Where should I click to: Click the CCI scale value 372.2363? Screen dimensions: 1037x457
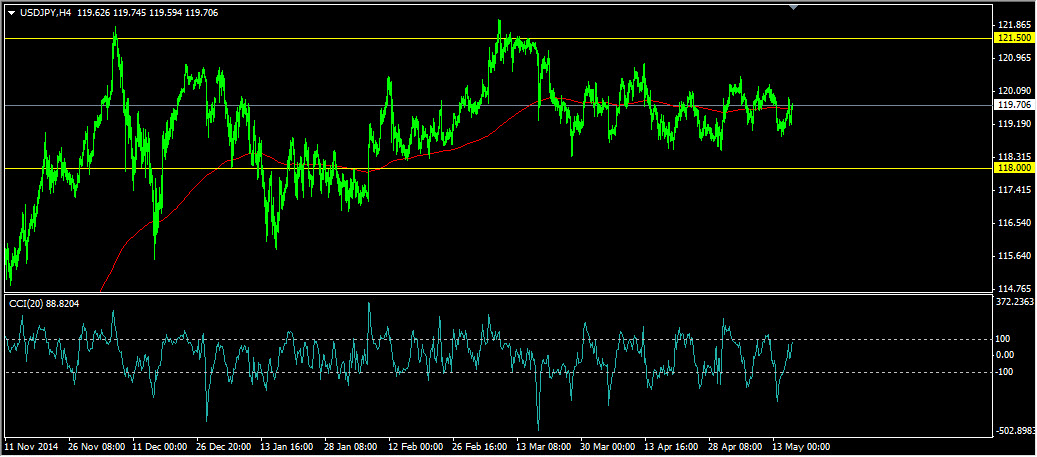(x=1014, y=302)
